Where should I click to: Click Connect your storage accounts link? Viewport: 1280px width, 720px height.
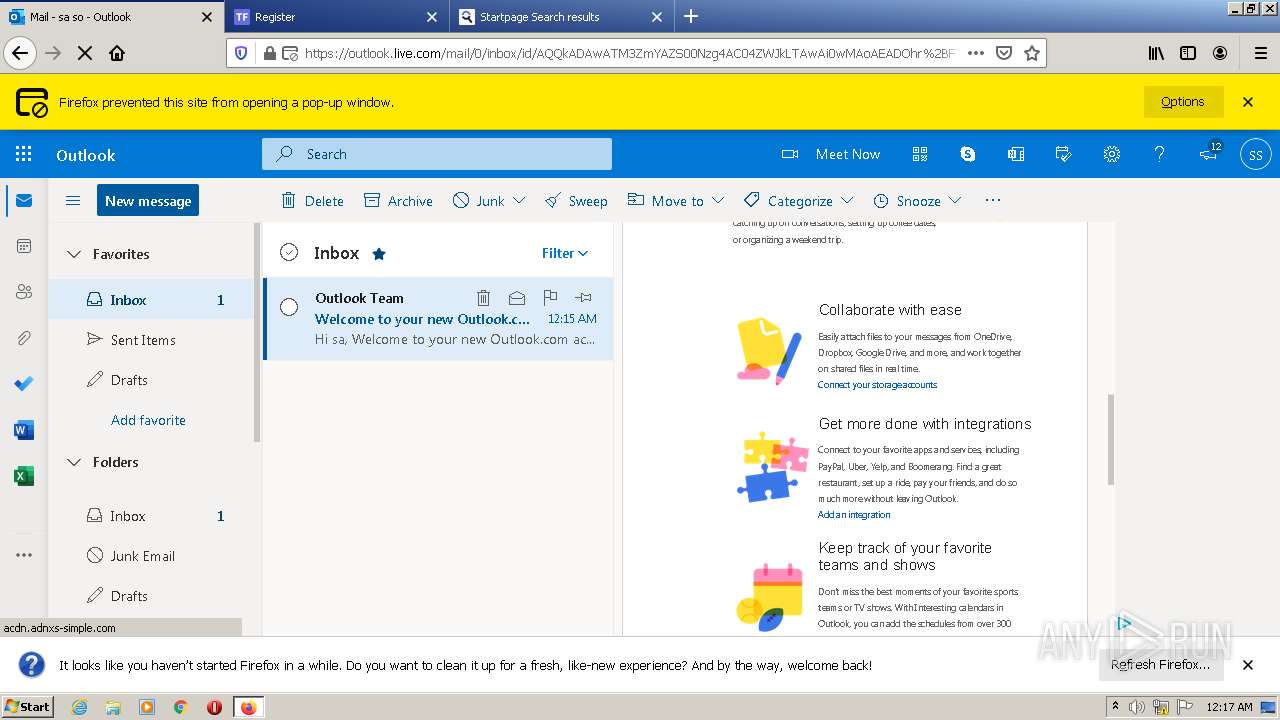coord(877,385)
